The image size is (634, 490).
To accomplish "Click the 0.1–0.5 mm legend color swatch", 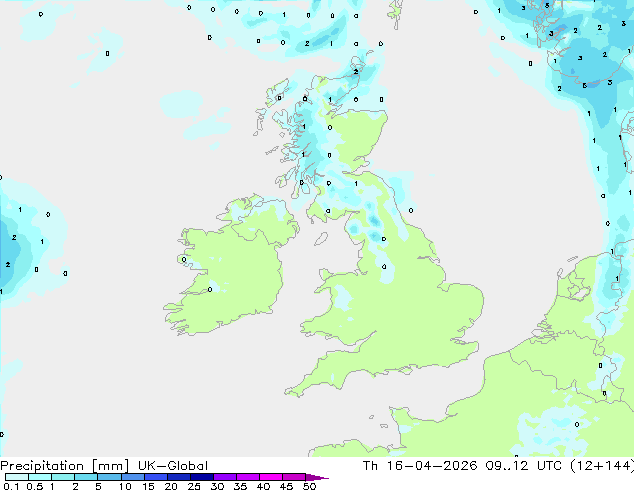I will [17, 477].
